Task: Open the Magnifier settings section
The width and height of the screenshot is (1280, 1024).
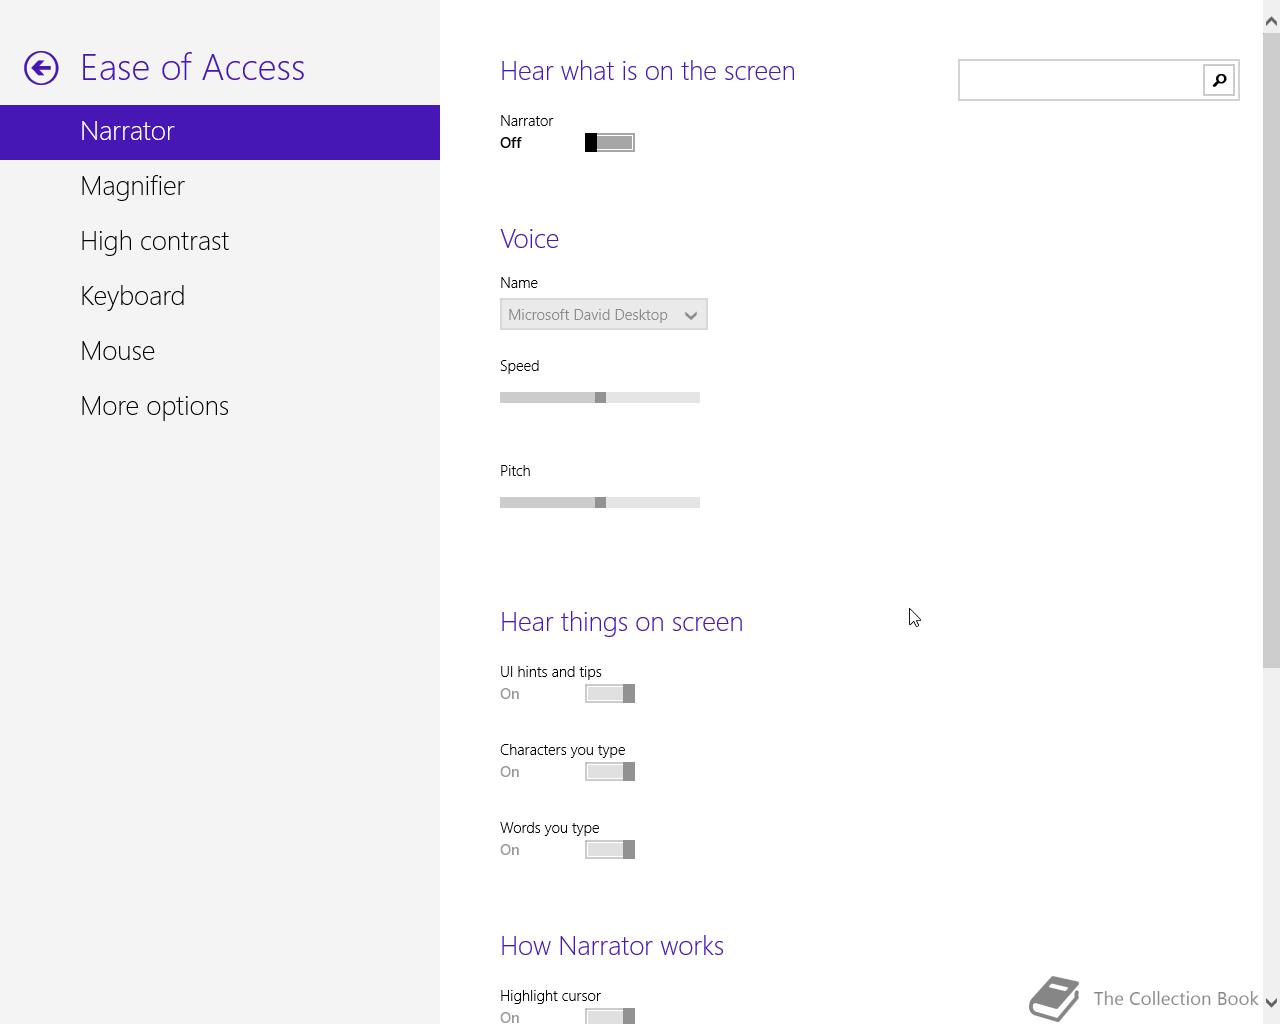Action: pos(132,186)
